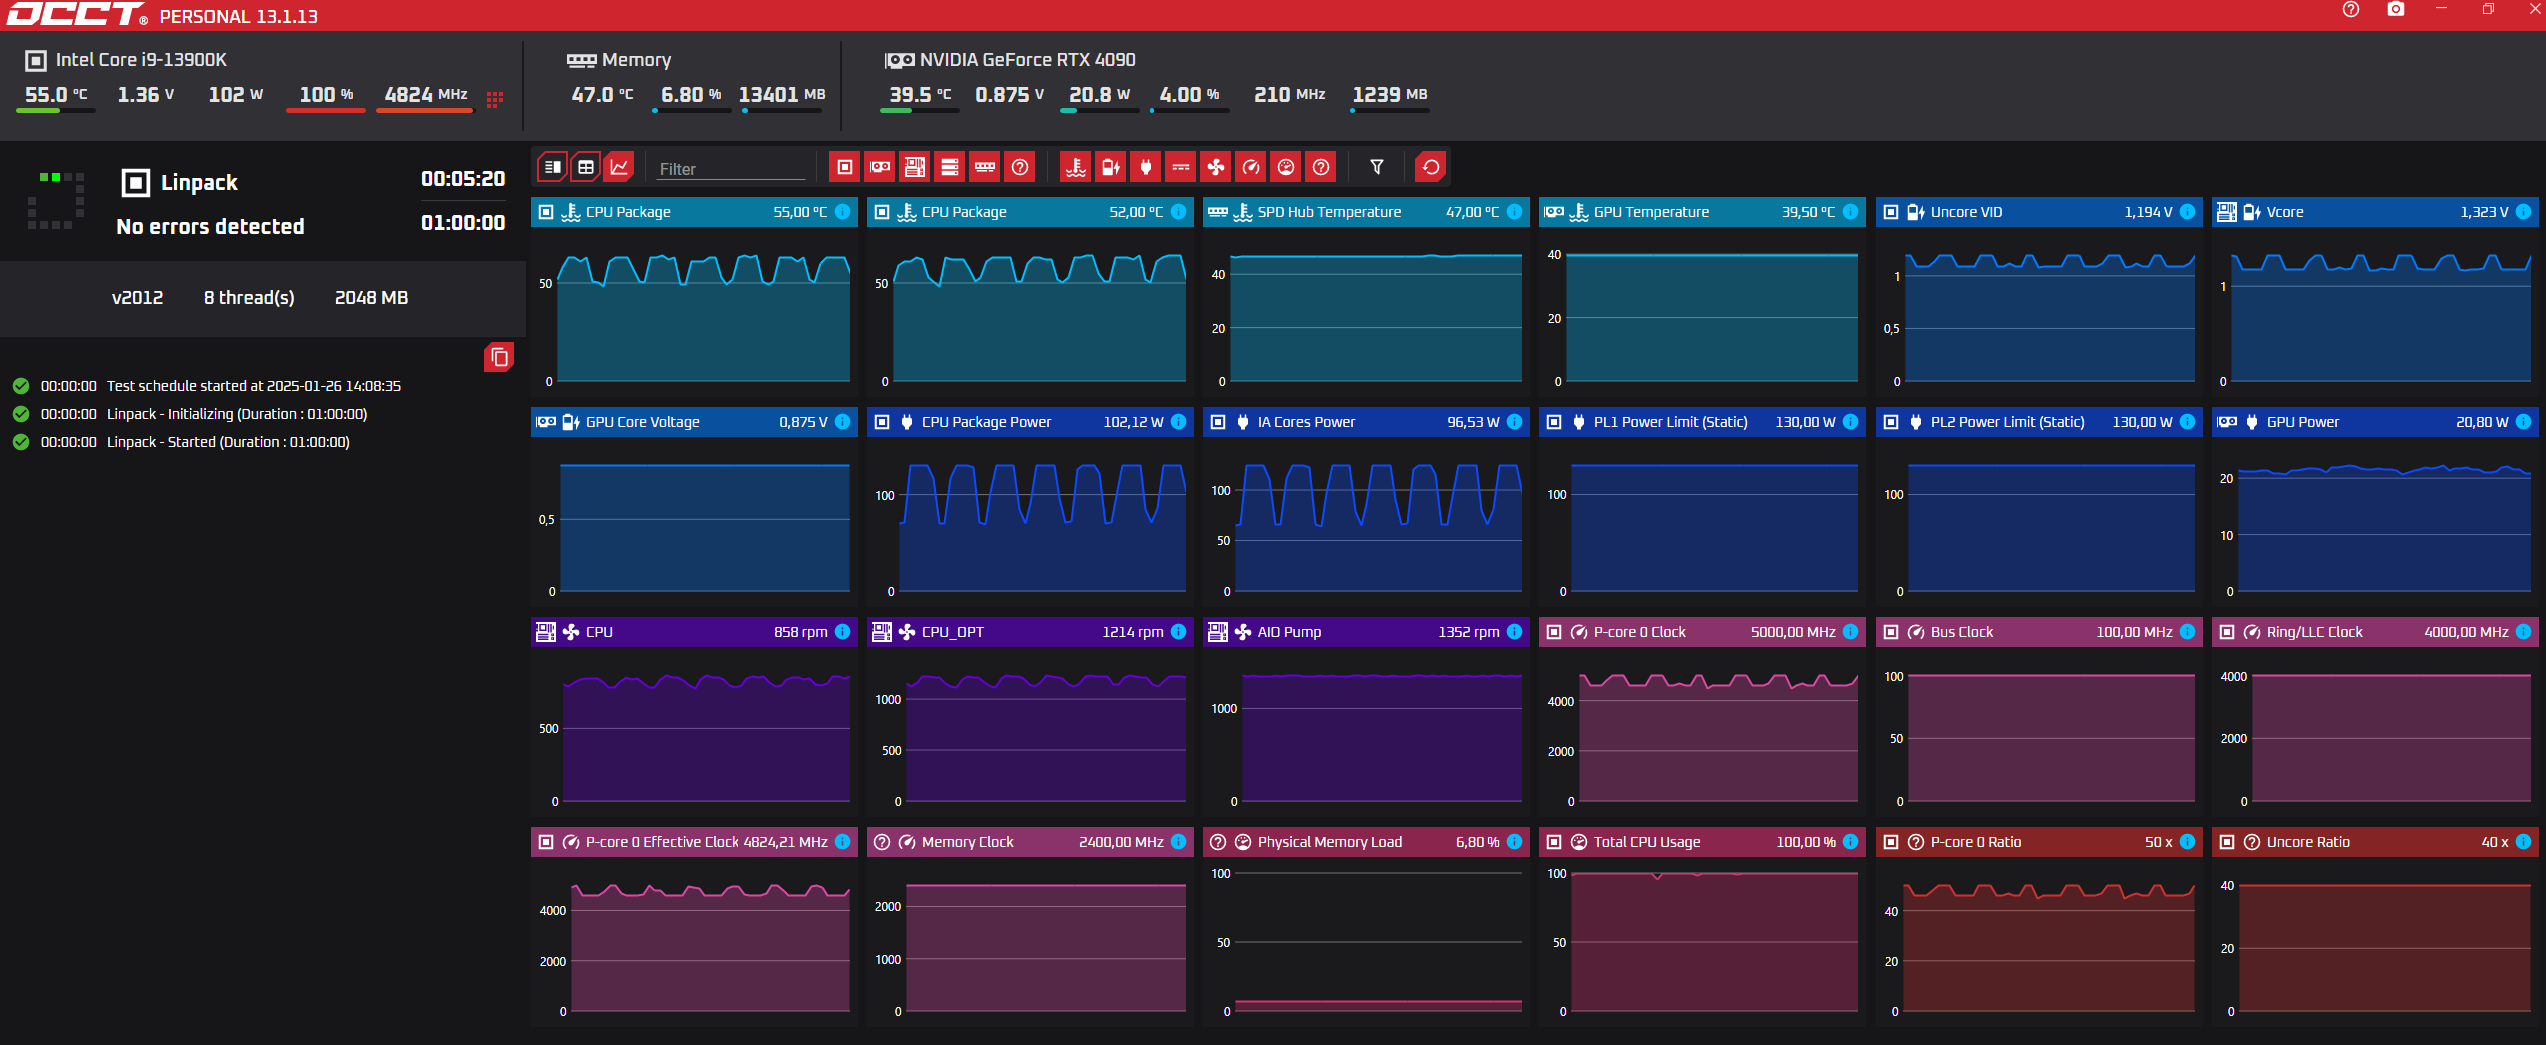Click the GPU temperature bar under 39.5 °C
The width and height of the screenshot is (2546, 1045).
(920, 111)
